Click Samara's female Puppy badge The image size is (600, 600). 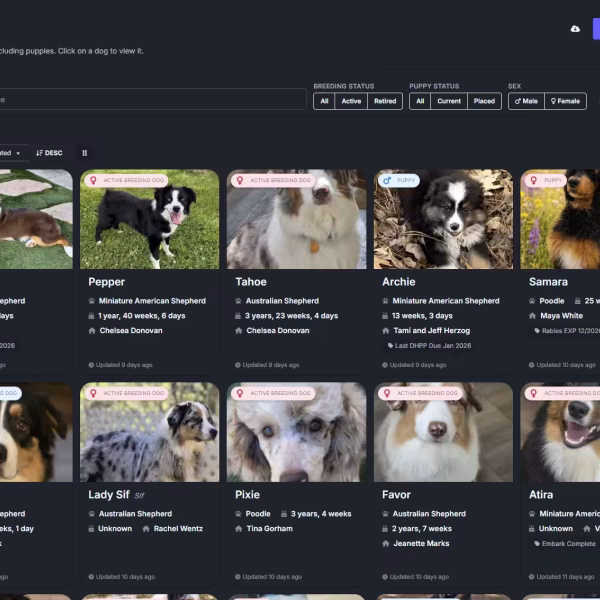pos(545,180)
